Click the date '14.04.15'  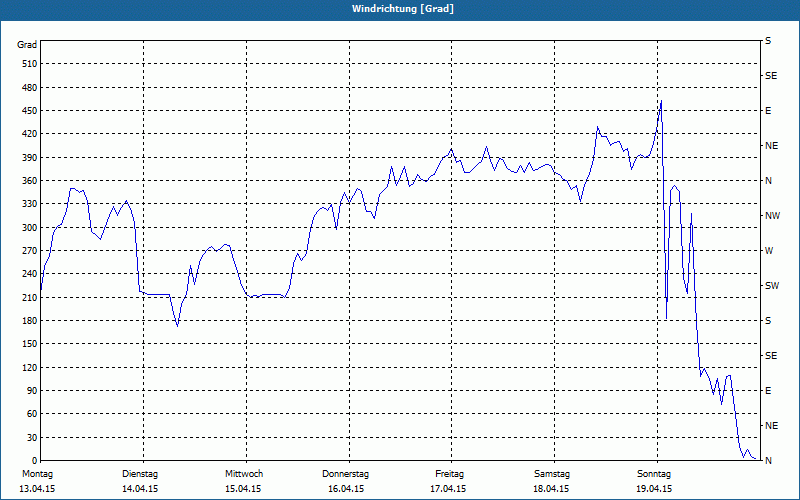coord(140,489)
